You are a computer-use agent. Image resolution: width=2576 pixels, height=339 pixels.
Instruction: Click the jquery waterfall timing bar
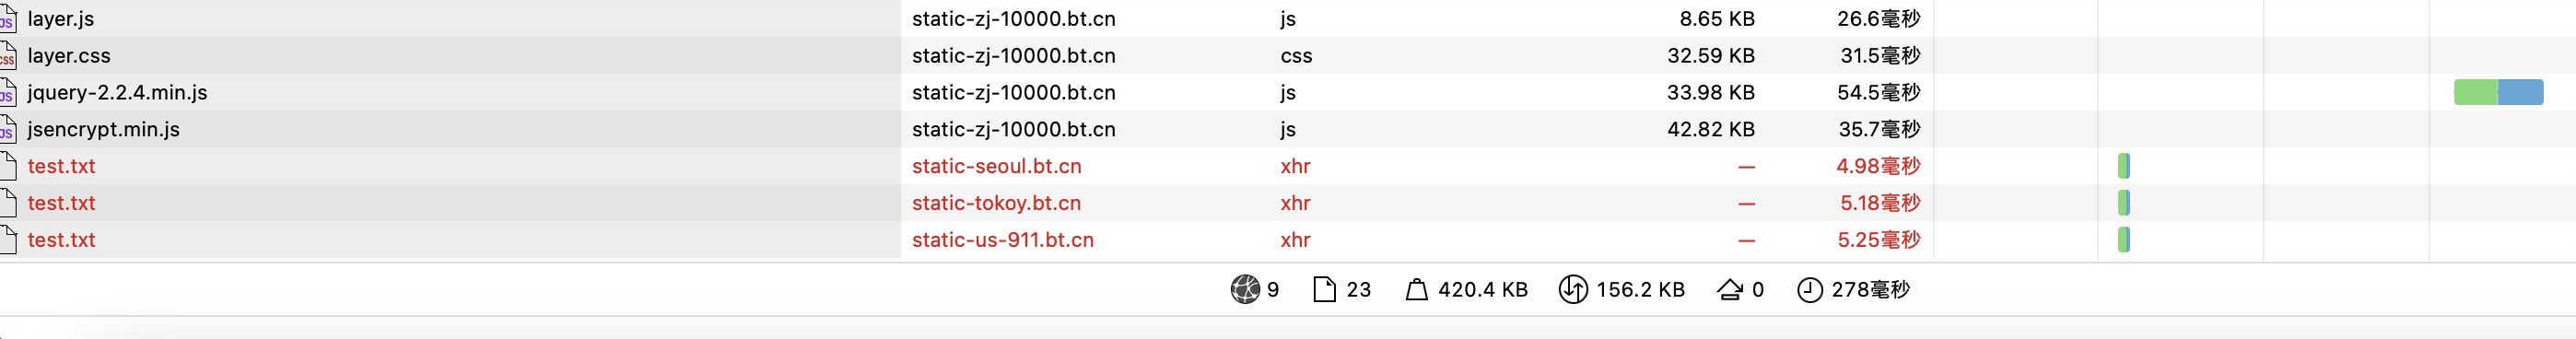pyautogui.click(x=2498, y=92)
